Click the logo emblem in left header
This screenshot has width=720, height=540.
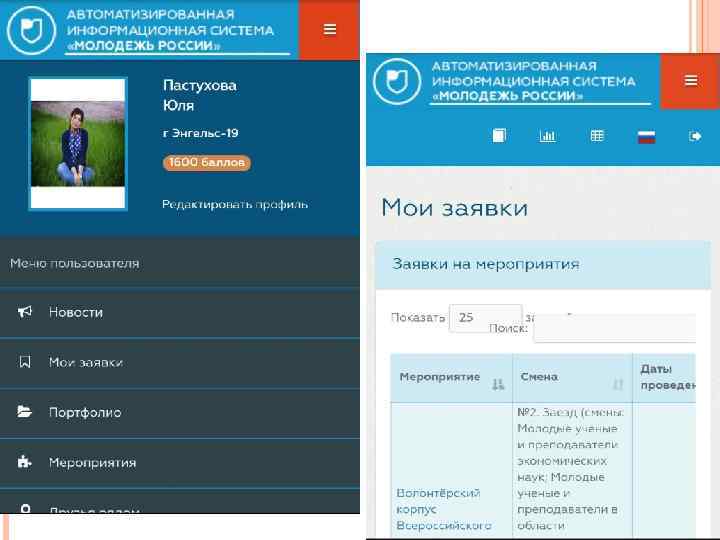tap(31, 30)
